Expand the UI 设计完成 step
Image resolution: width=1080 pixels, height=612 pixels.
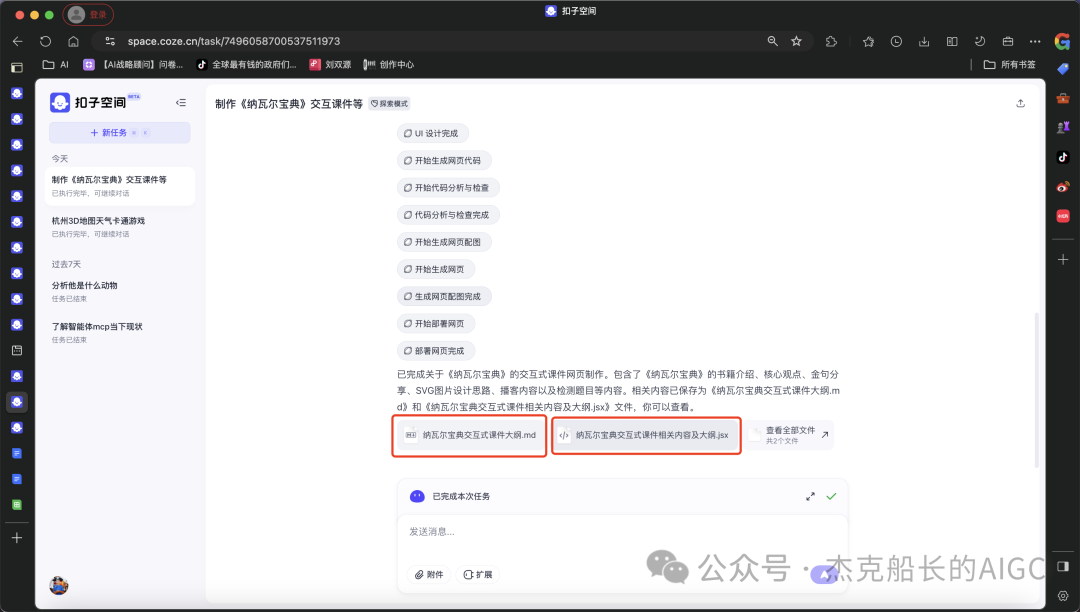coord(433,134)
